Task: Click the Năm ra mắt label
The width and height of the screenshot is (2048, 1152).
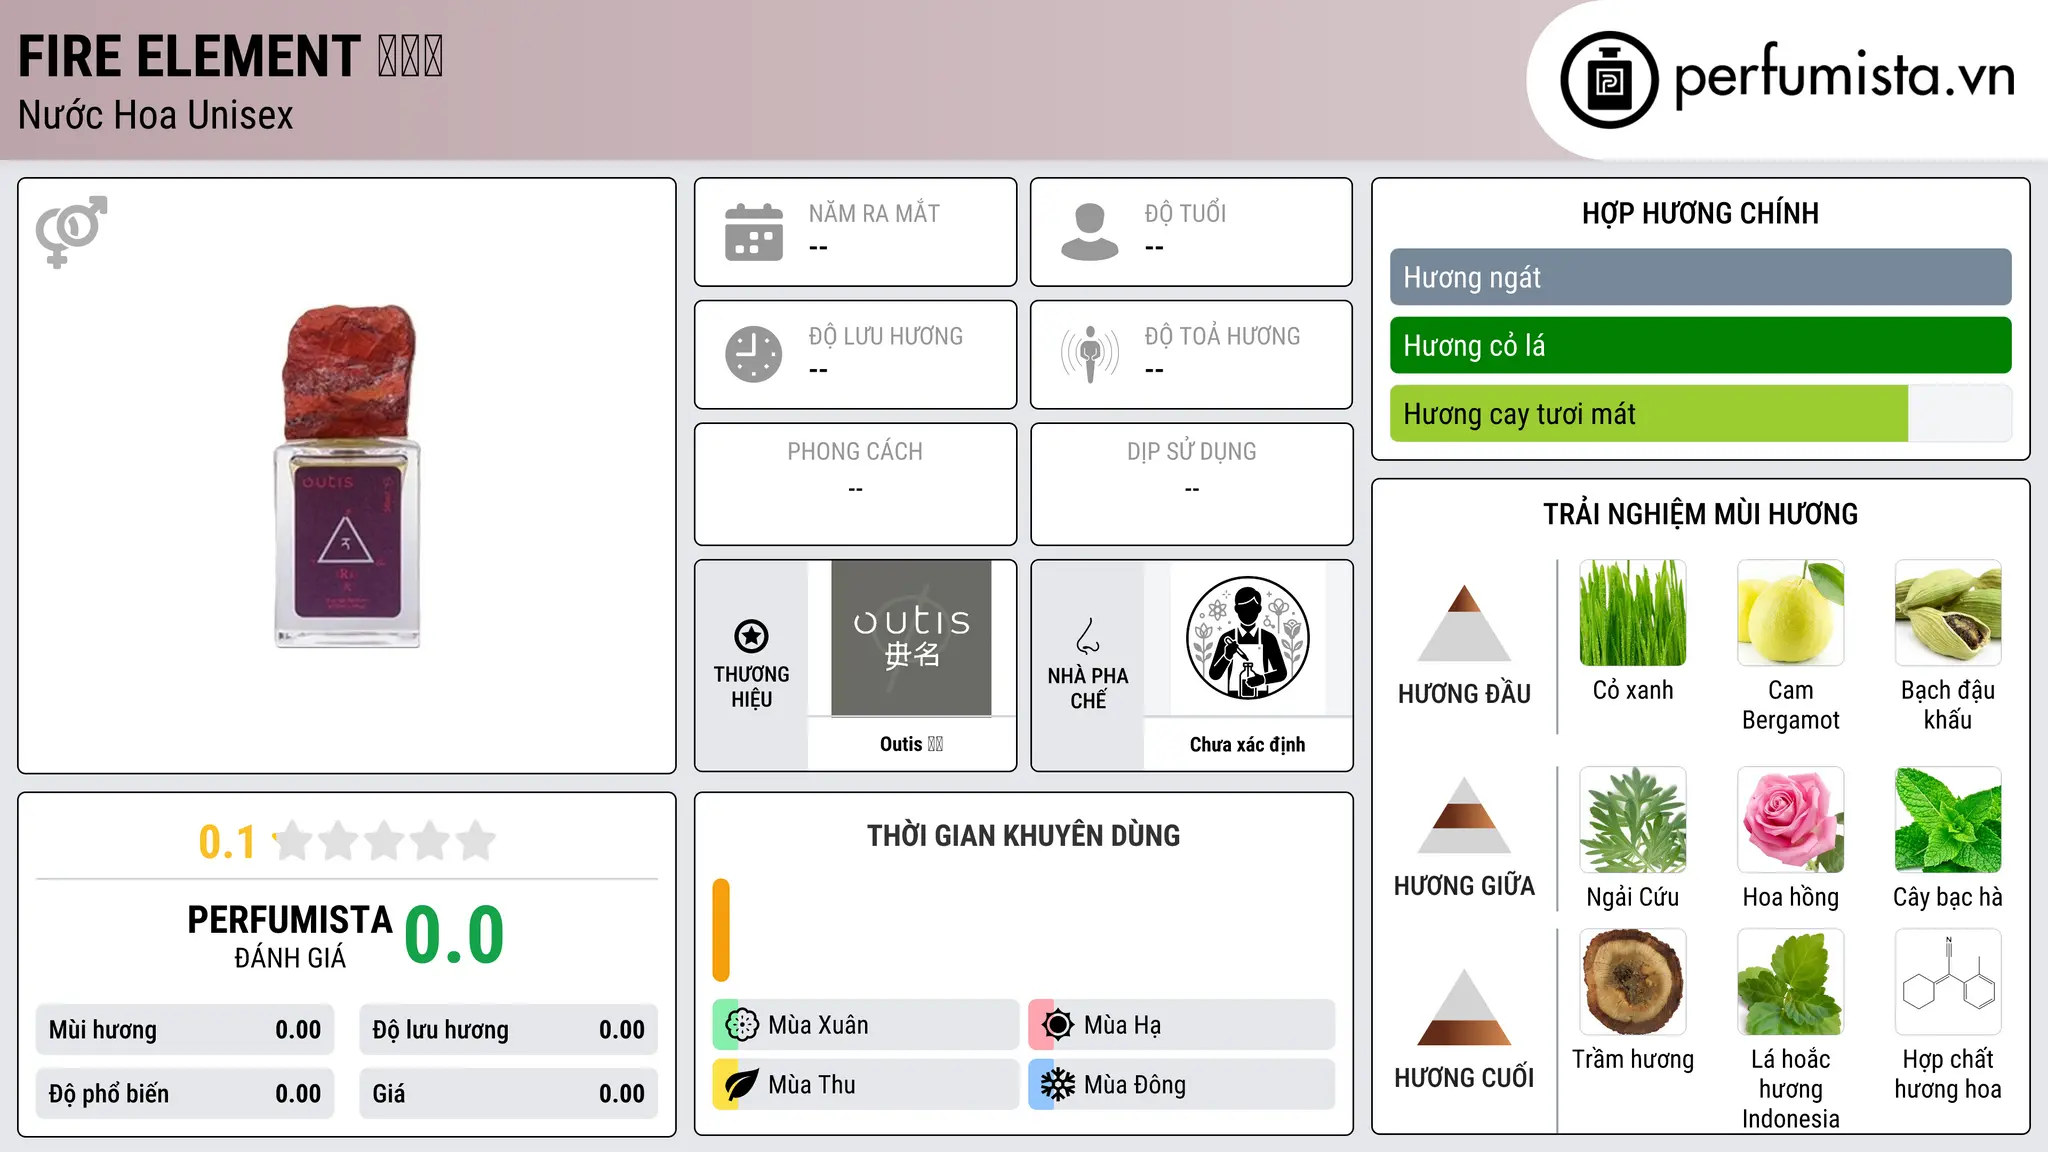Action: (874, 213)
